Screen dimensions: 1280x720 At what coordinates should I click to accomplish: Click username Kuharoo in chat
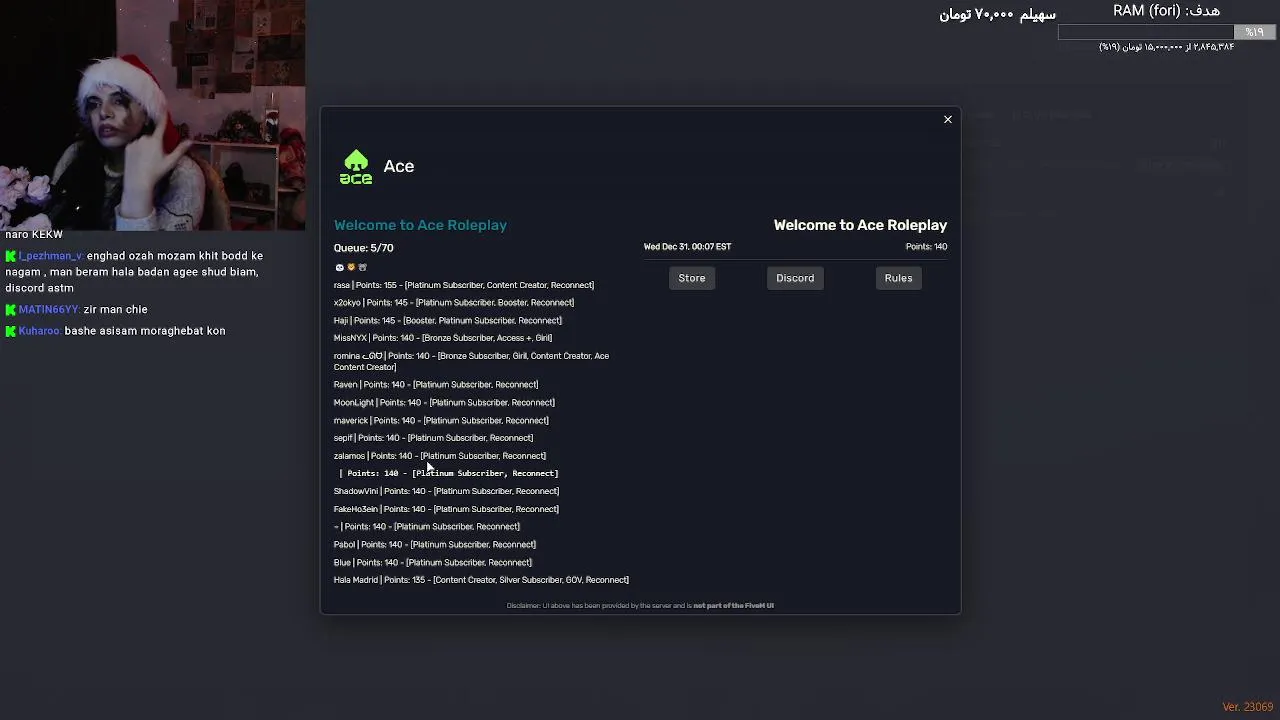(40, 331)
